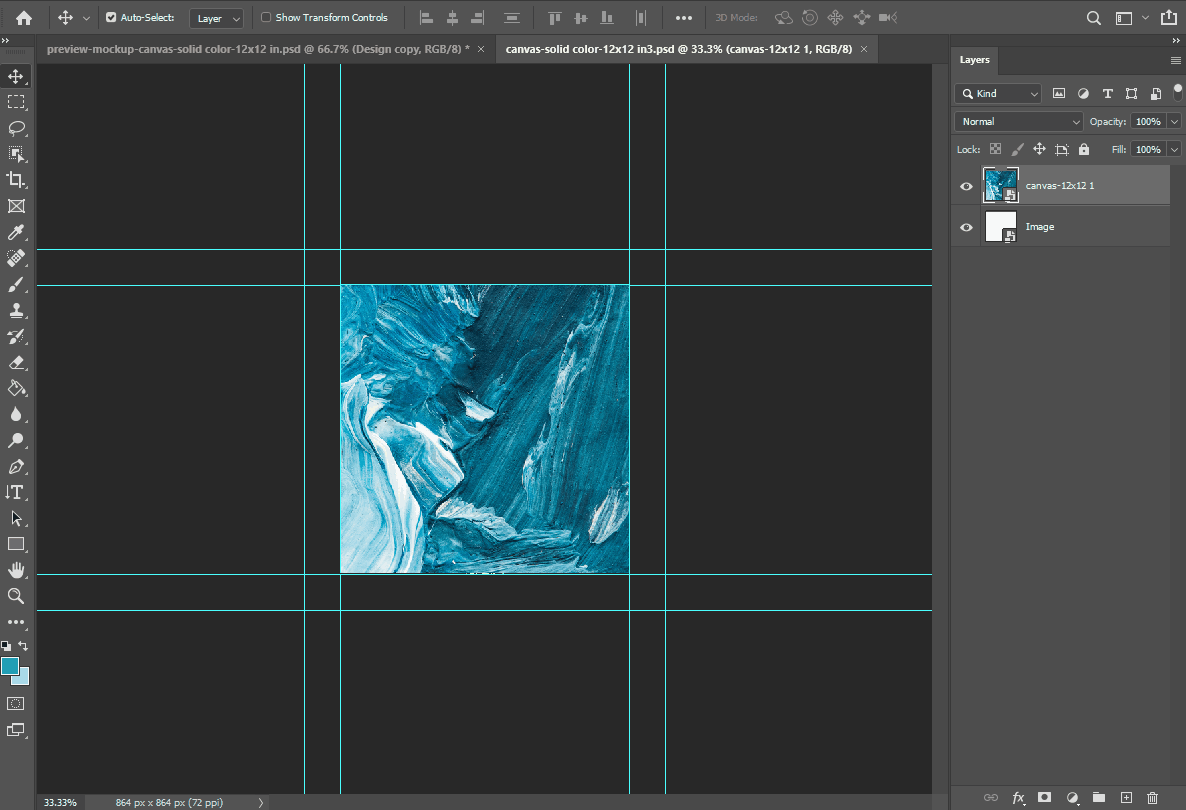Select the Pen tool
This screenshot has width=1186, height=810.
click(16, 467)
